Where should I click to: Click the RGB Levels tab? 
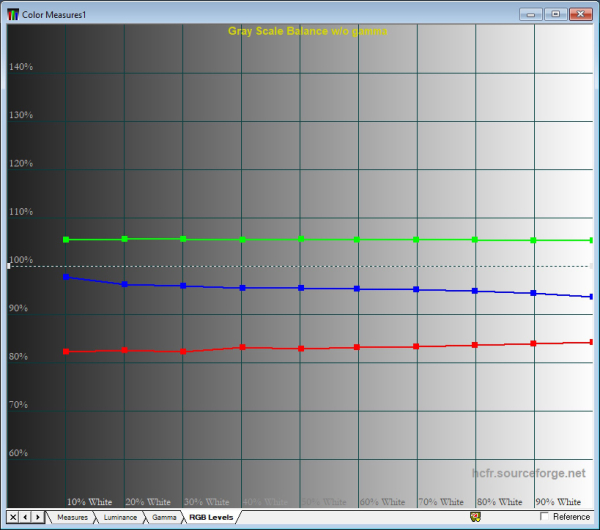pyautogui.click(x=211, y=517)
